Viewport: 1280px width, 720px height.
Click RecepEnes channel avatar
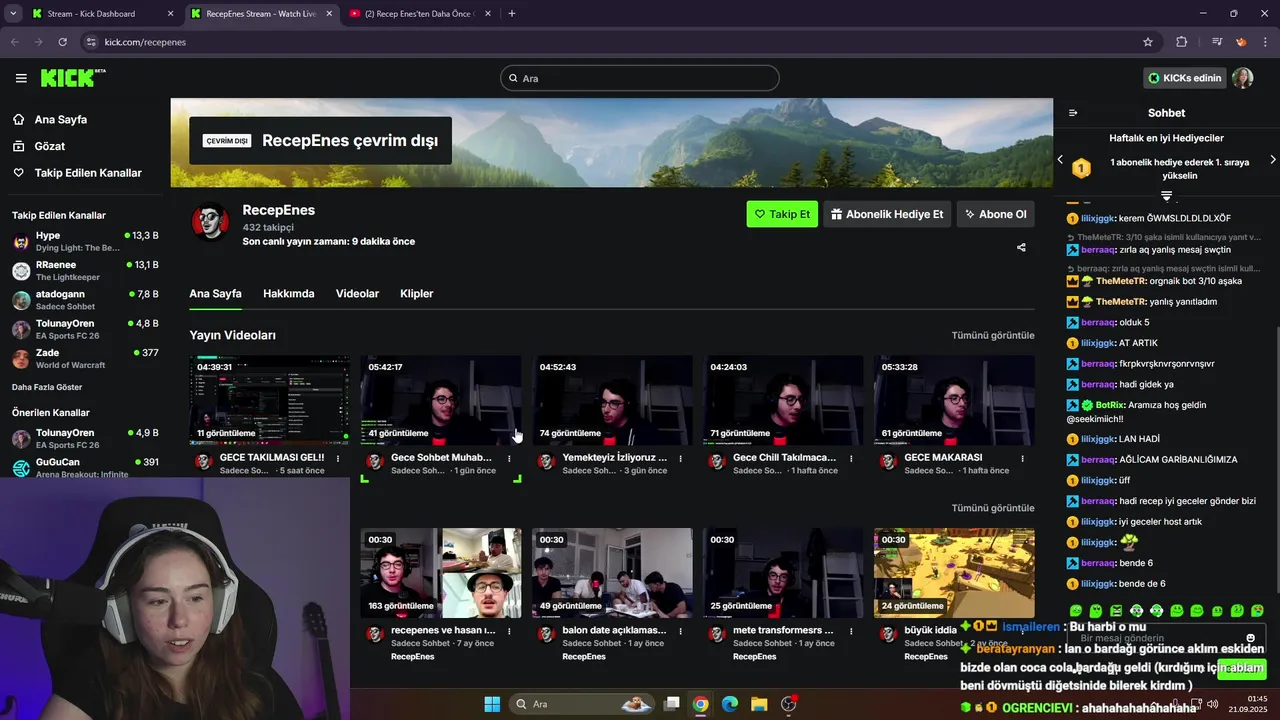[210, 222]
